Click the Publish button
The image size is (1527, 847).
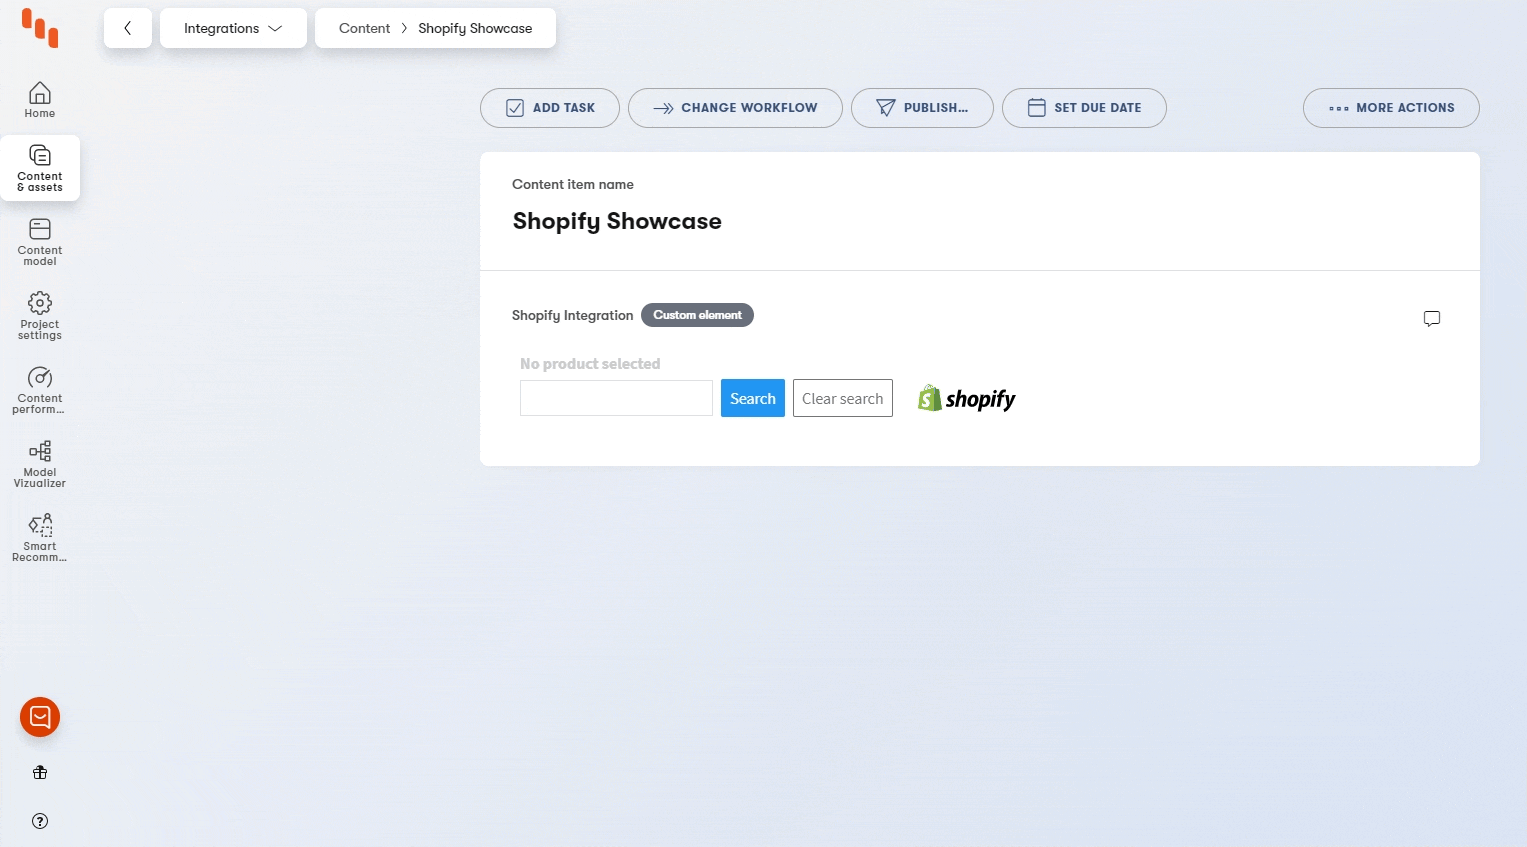922,108
